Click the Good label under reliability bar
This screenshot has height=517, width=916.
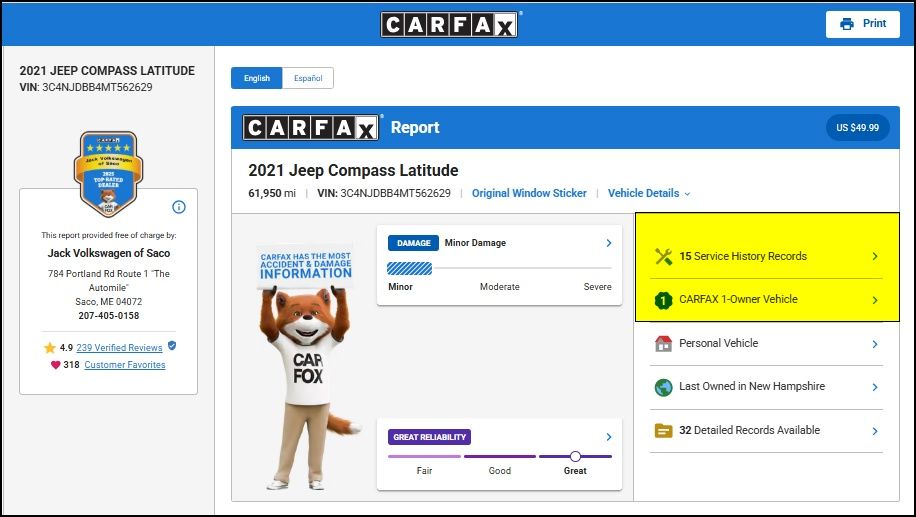tap(499, 471)
